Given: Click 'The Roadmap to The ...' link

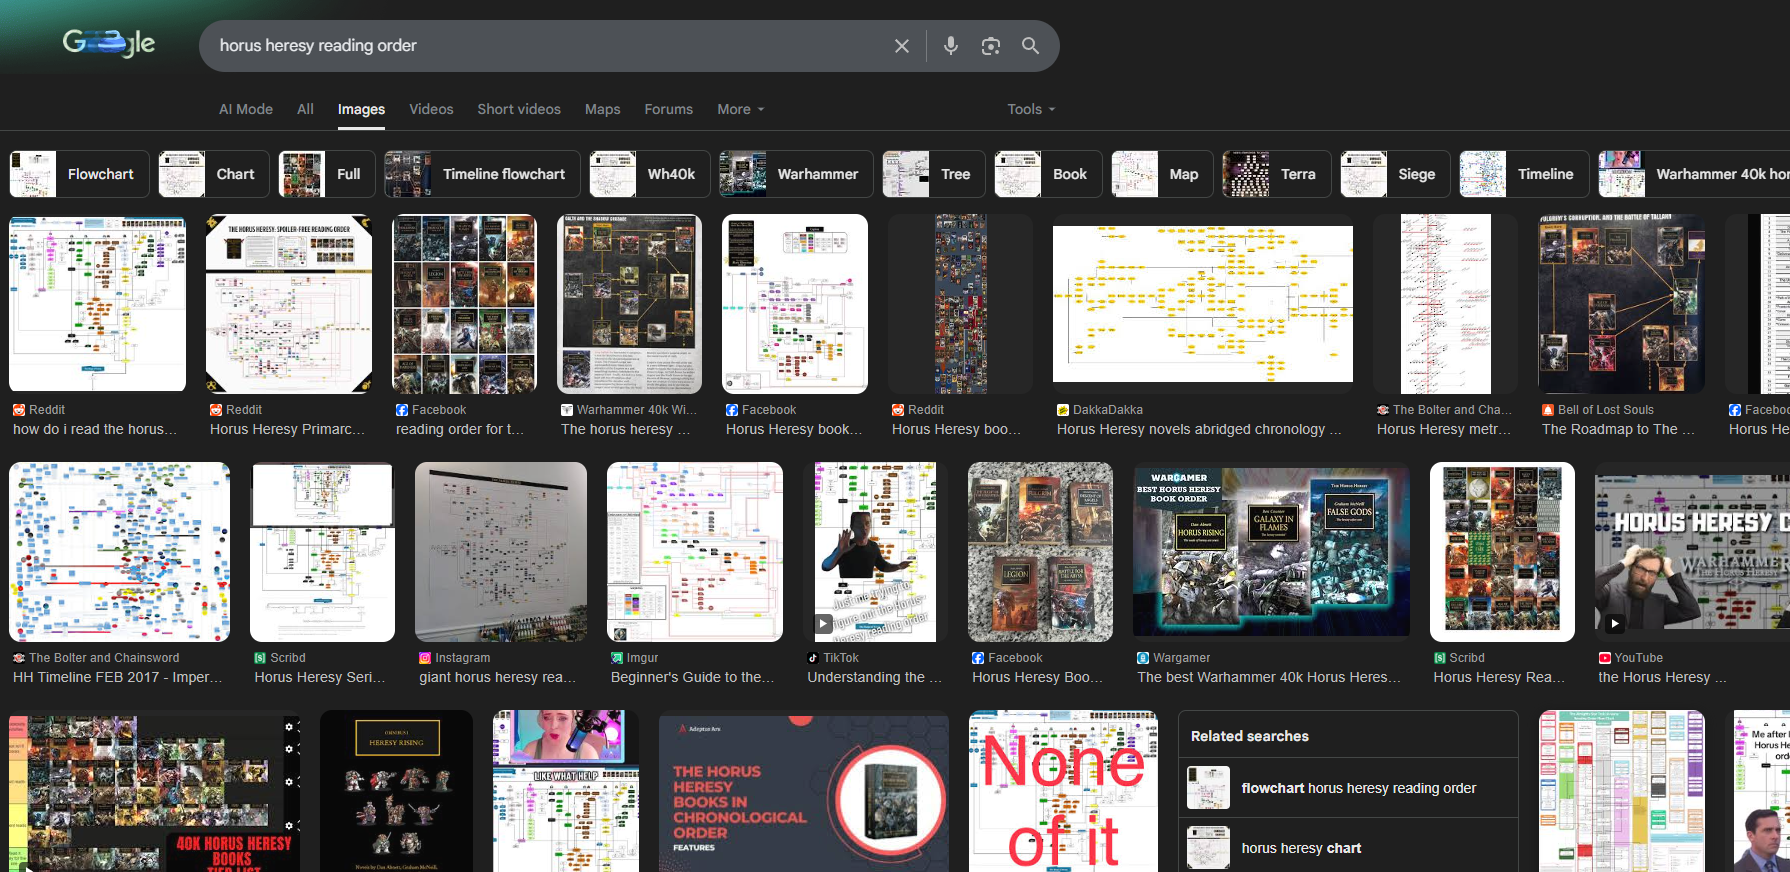Looking at the screenshot, I should (x=1618, y=429).
